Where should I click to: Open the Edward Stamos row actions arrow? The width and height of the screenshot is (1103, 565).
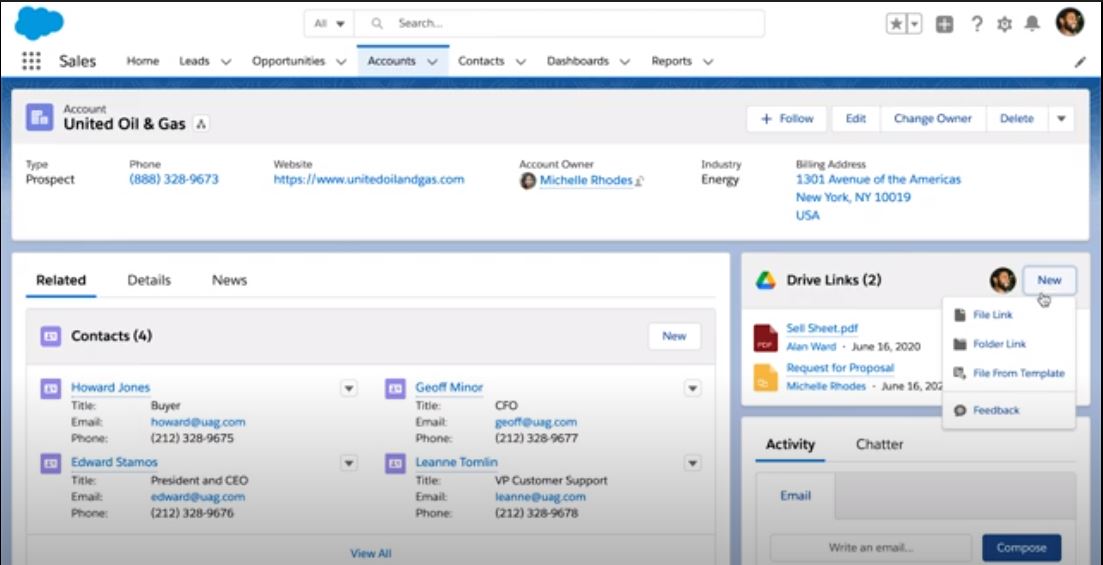(x=349, y=463)
